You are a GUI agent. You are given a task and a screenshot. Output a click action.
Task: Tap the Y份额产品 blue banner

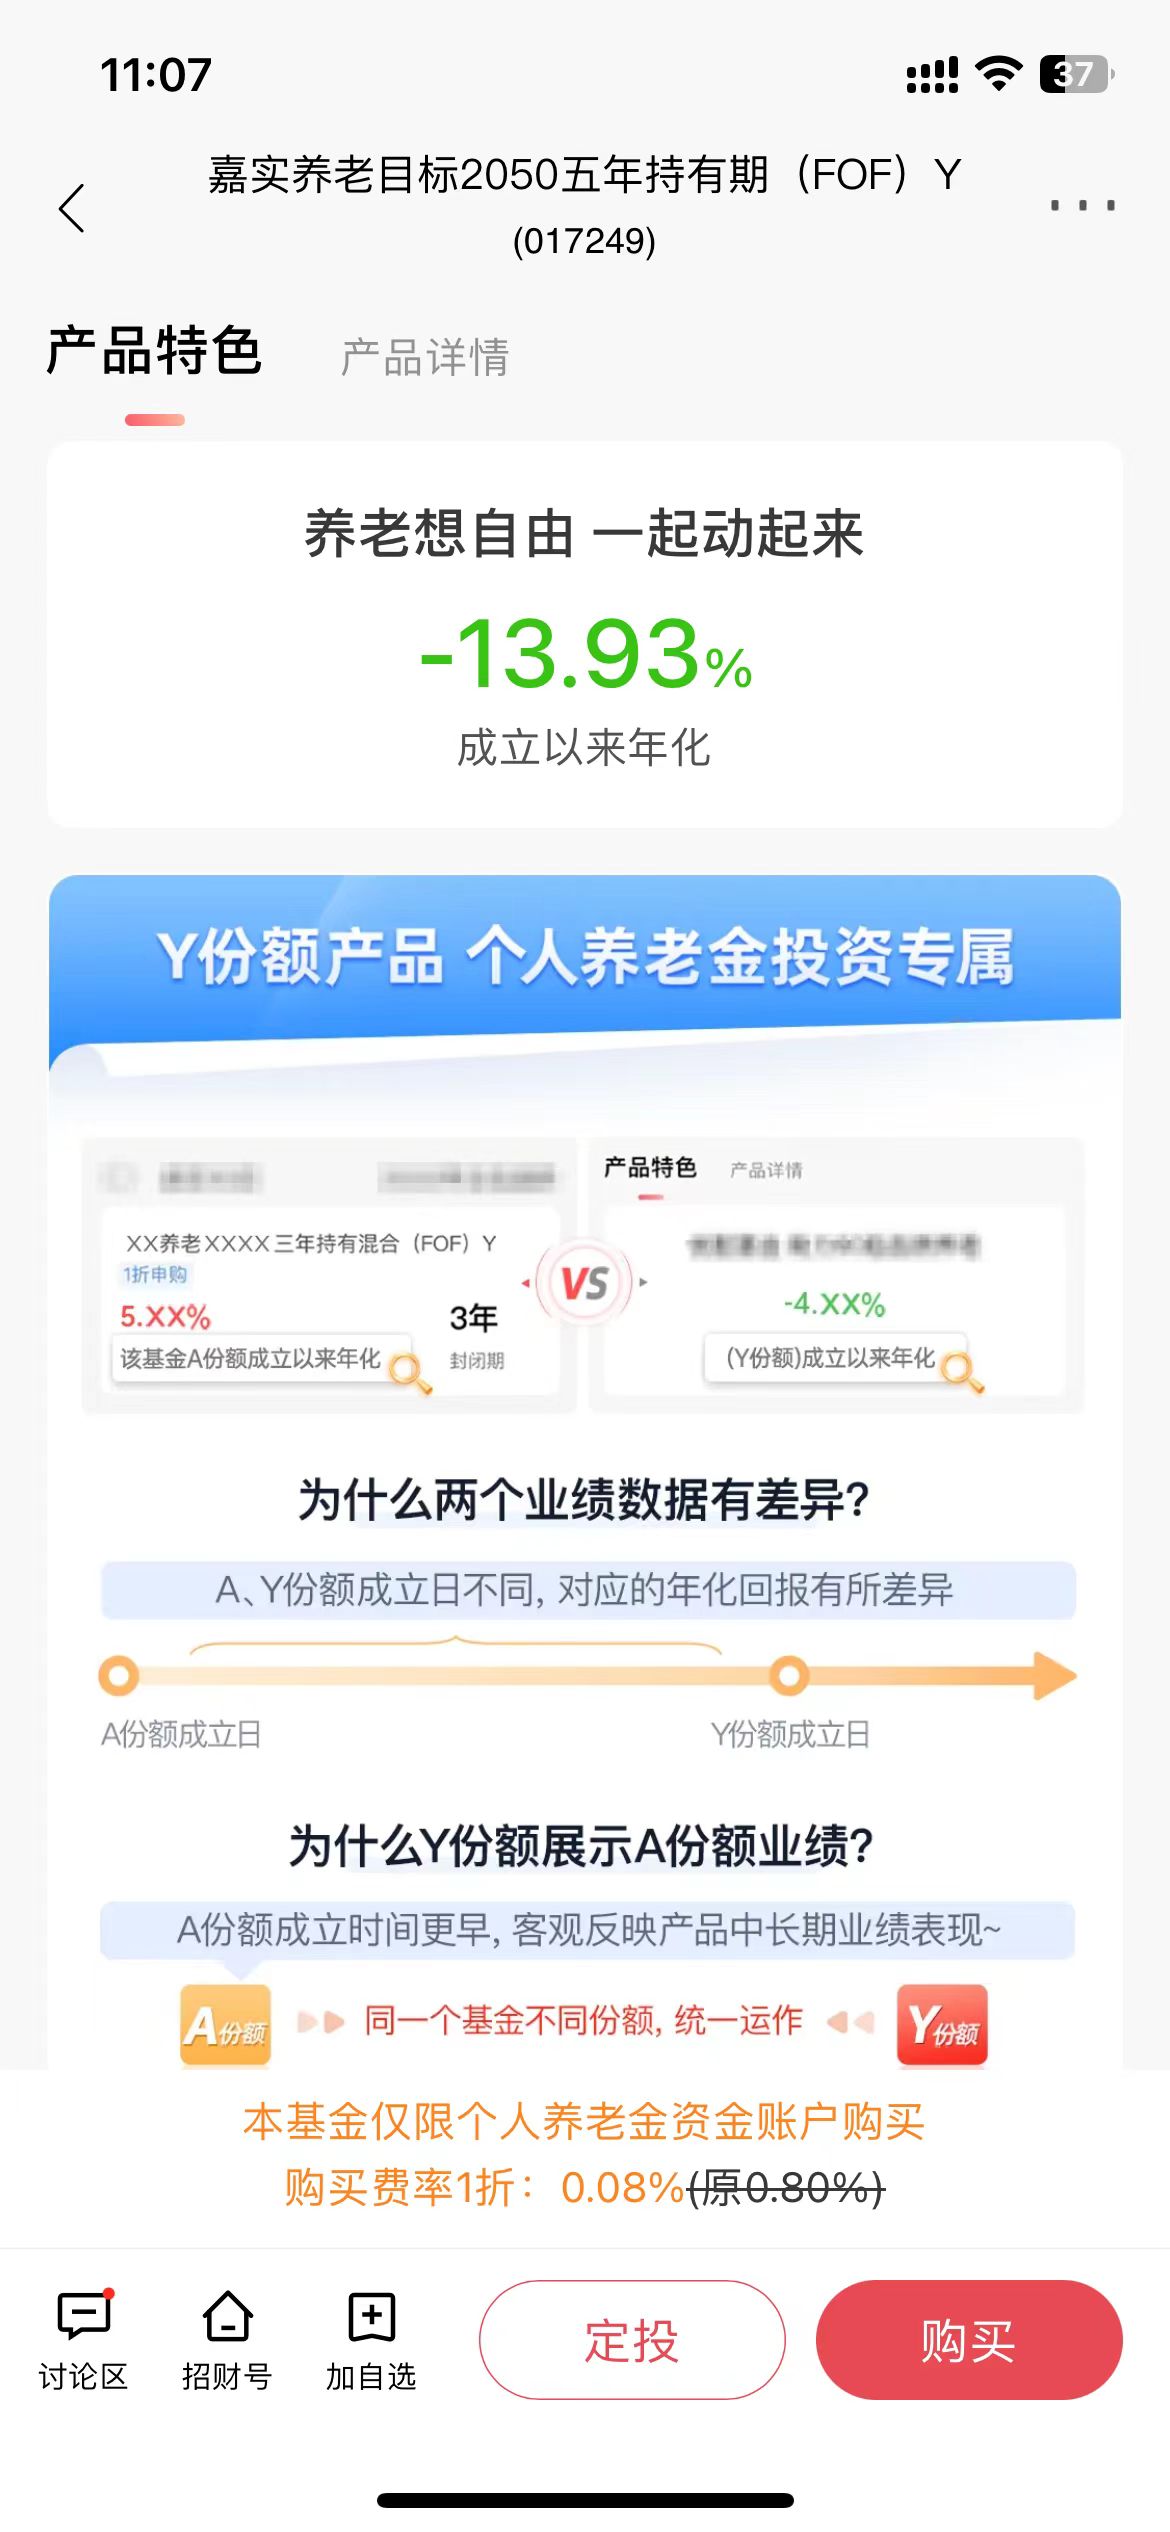[585, 957]
